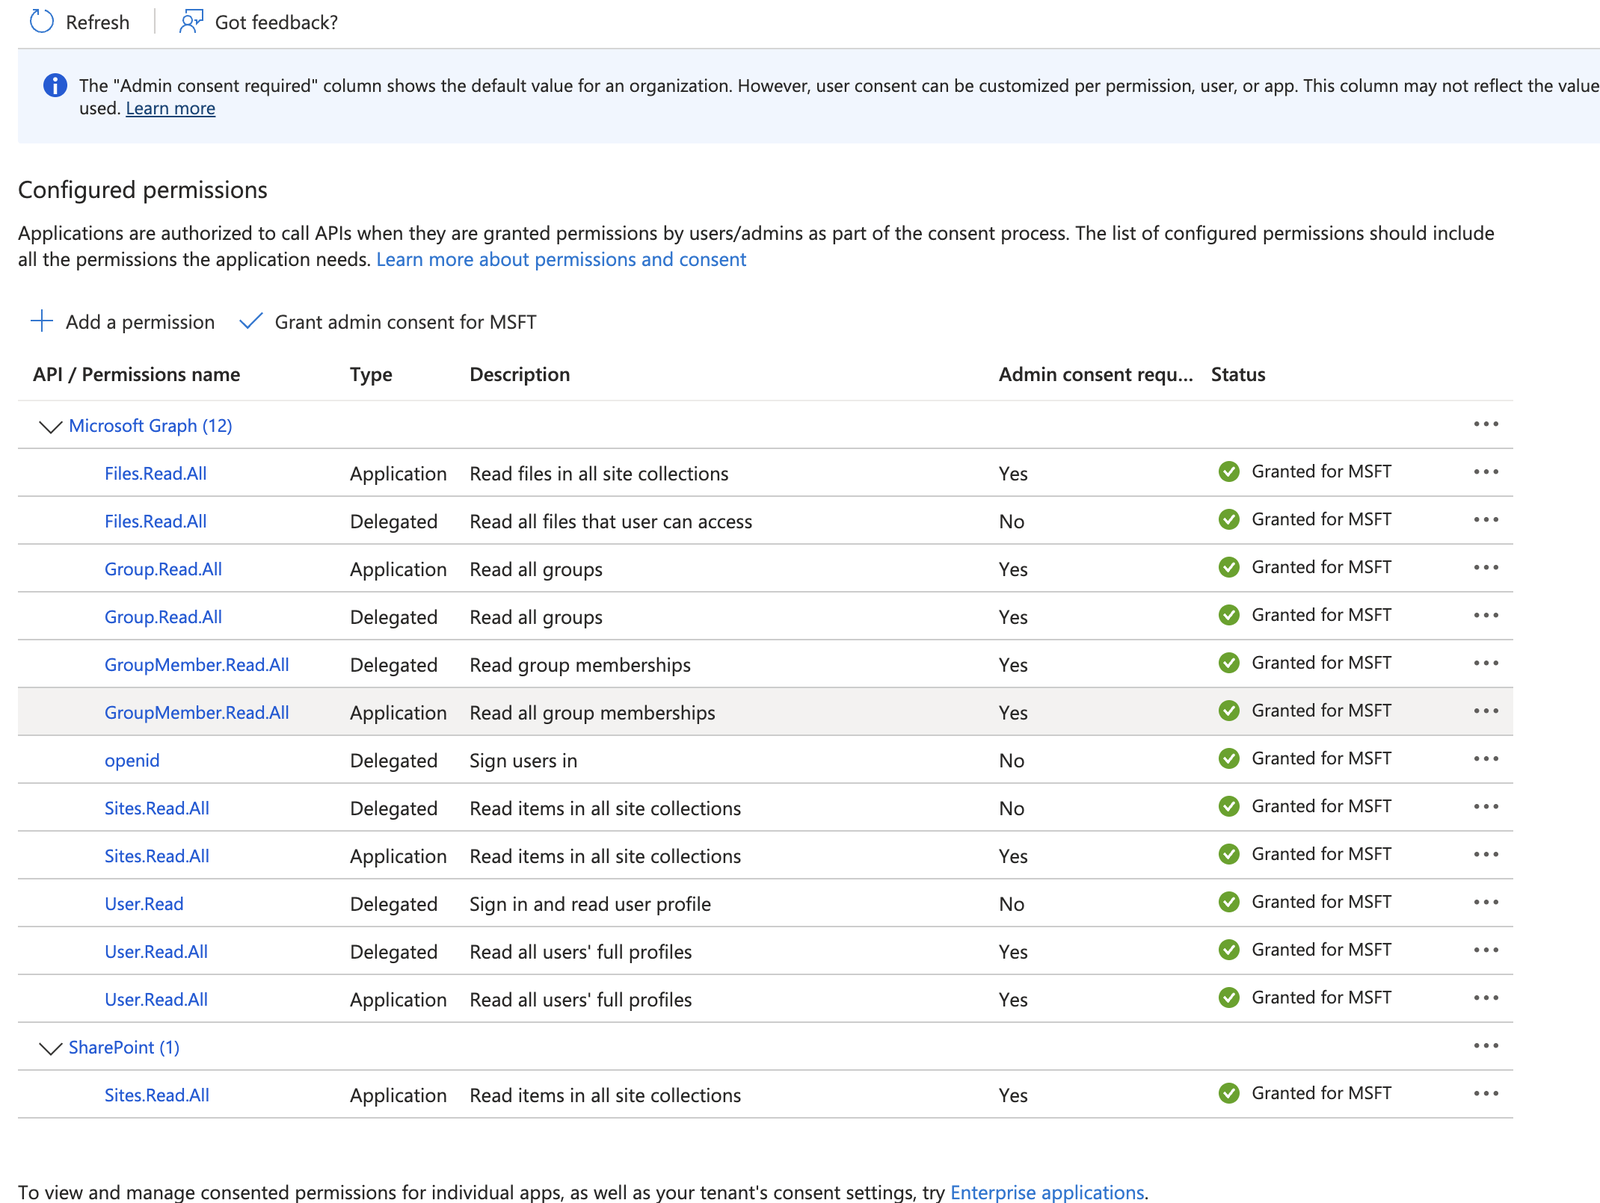Open the Learn more link in banner
The height and width of the screenshot is (1203, 1600).
(x=170, y=108)
